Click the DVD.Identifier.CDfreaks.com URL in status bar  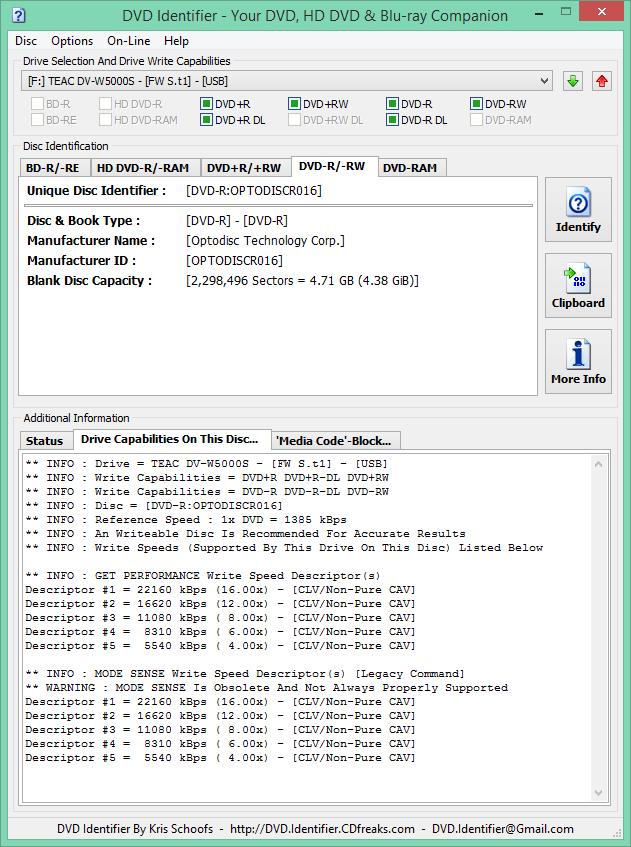(x=322, y=829)
